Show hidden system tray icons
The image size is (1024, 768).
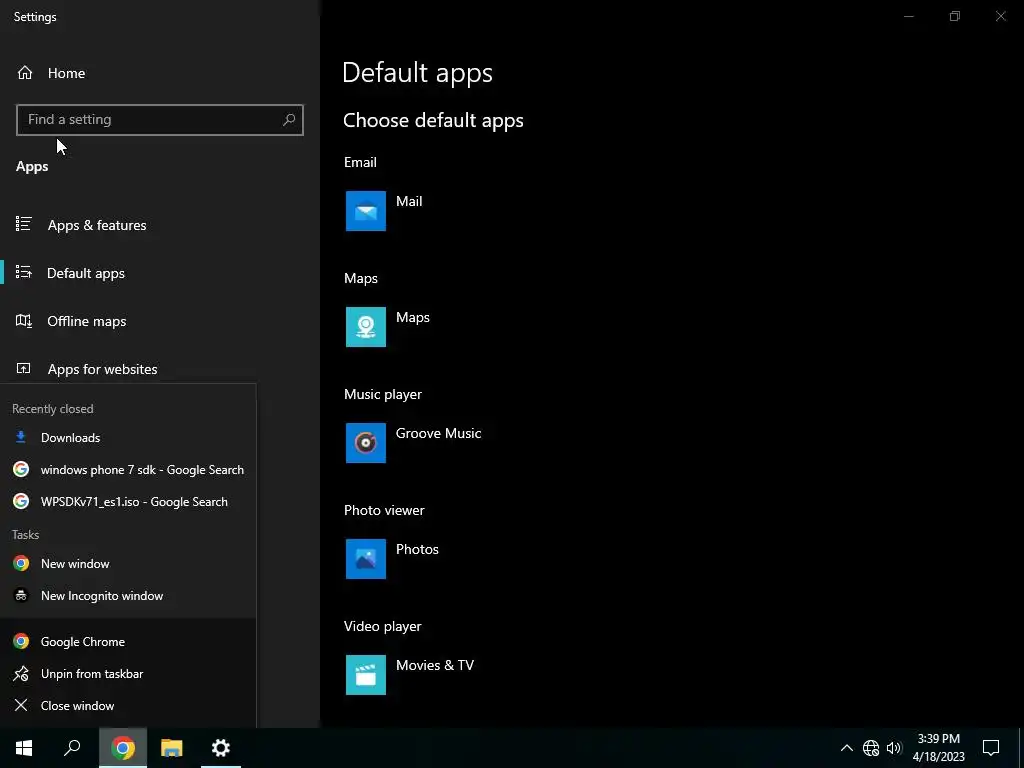click(846, 748)
